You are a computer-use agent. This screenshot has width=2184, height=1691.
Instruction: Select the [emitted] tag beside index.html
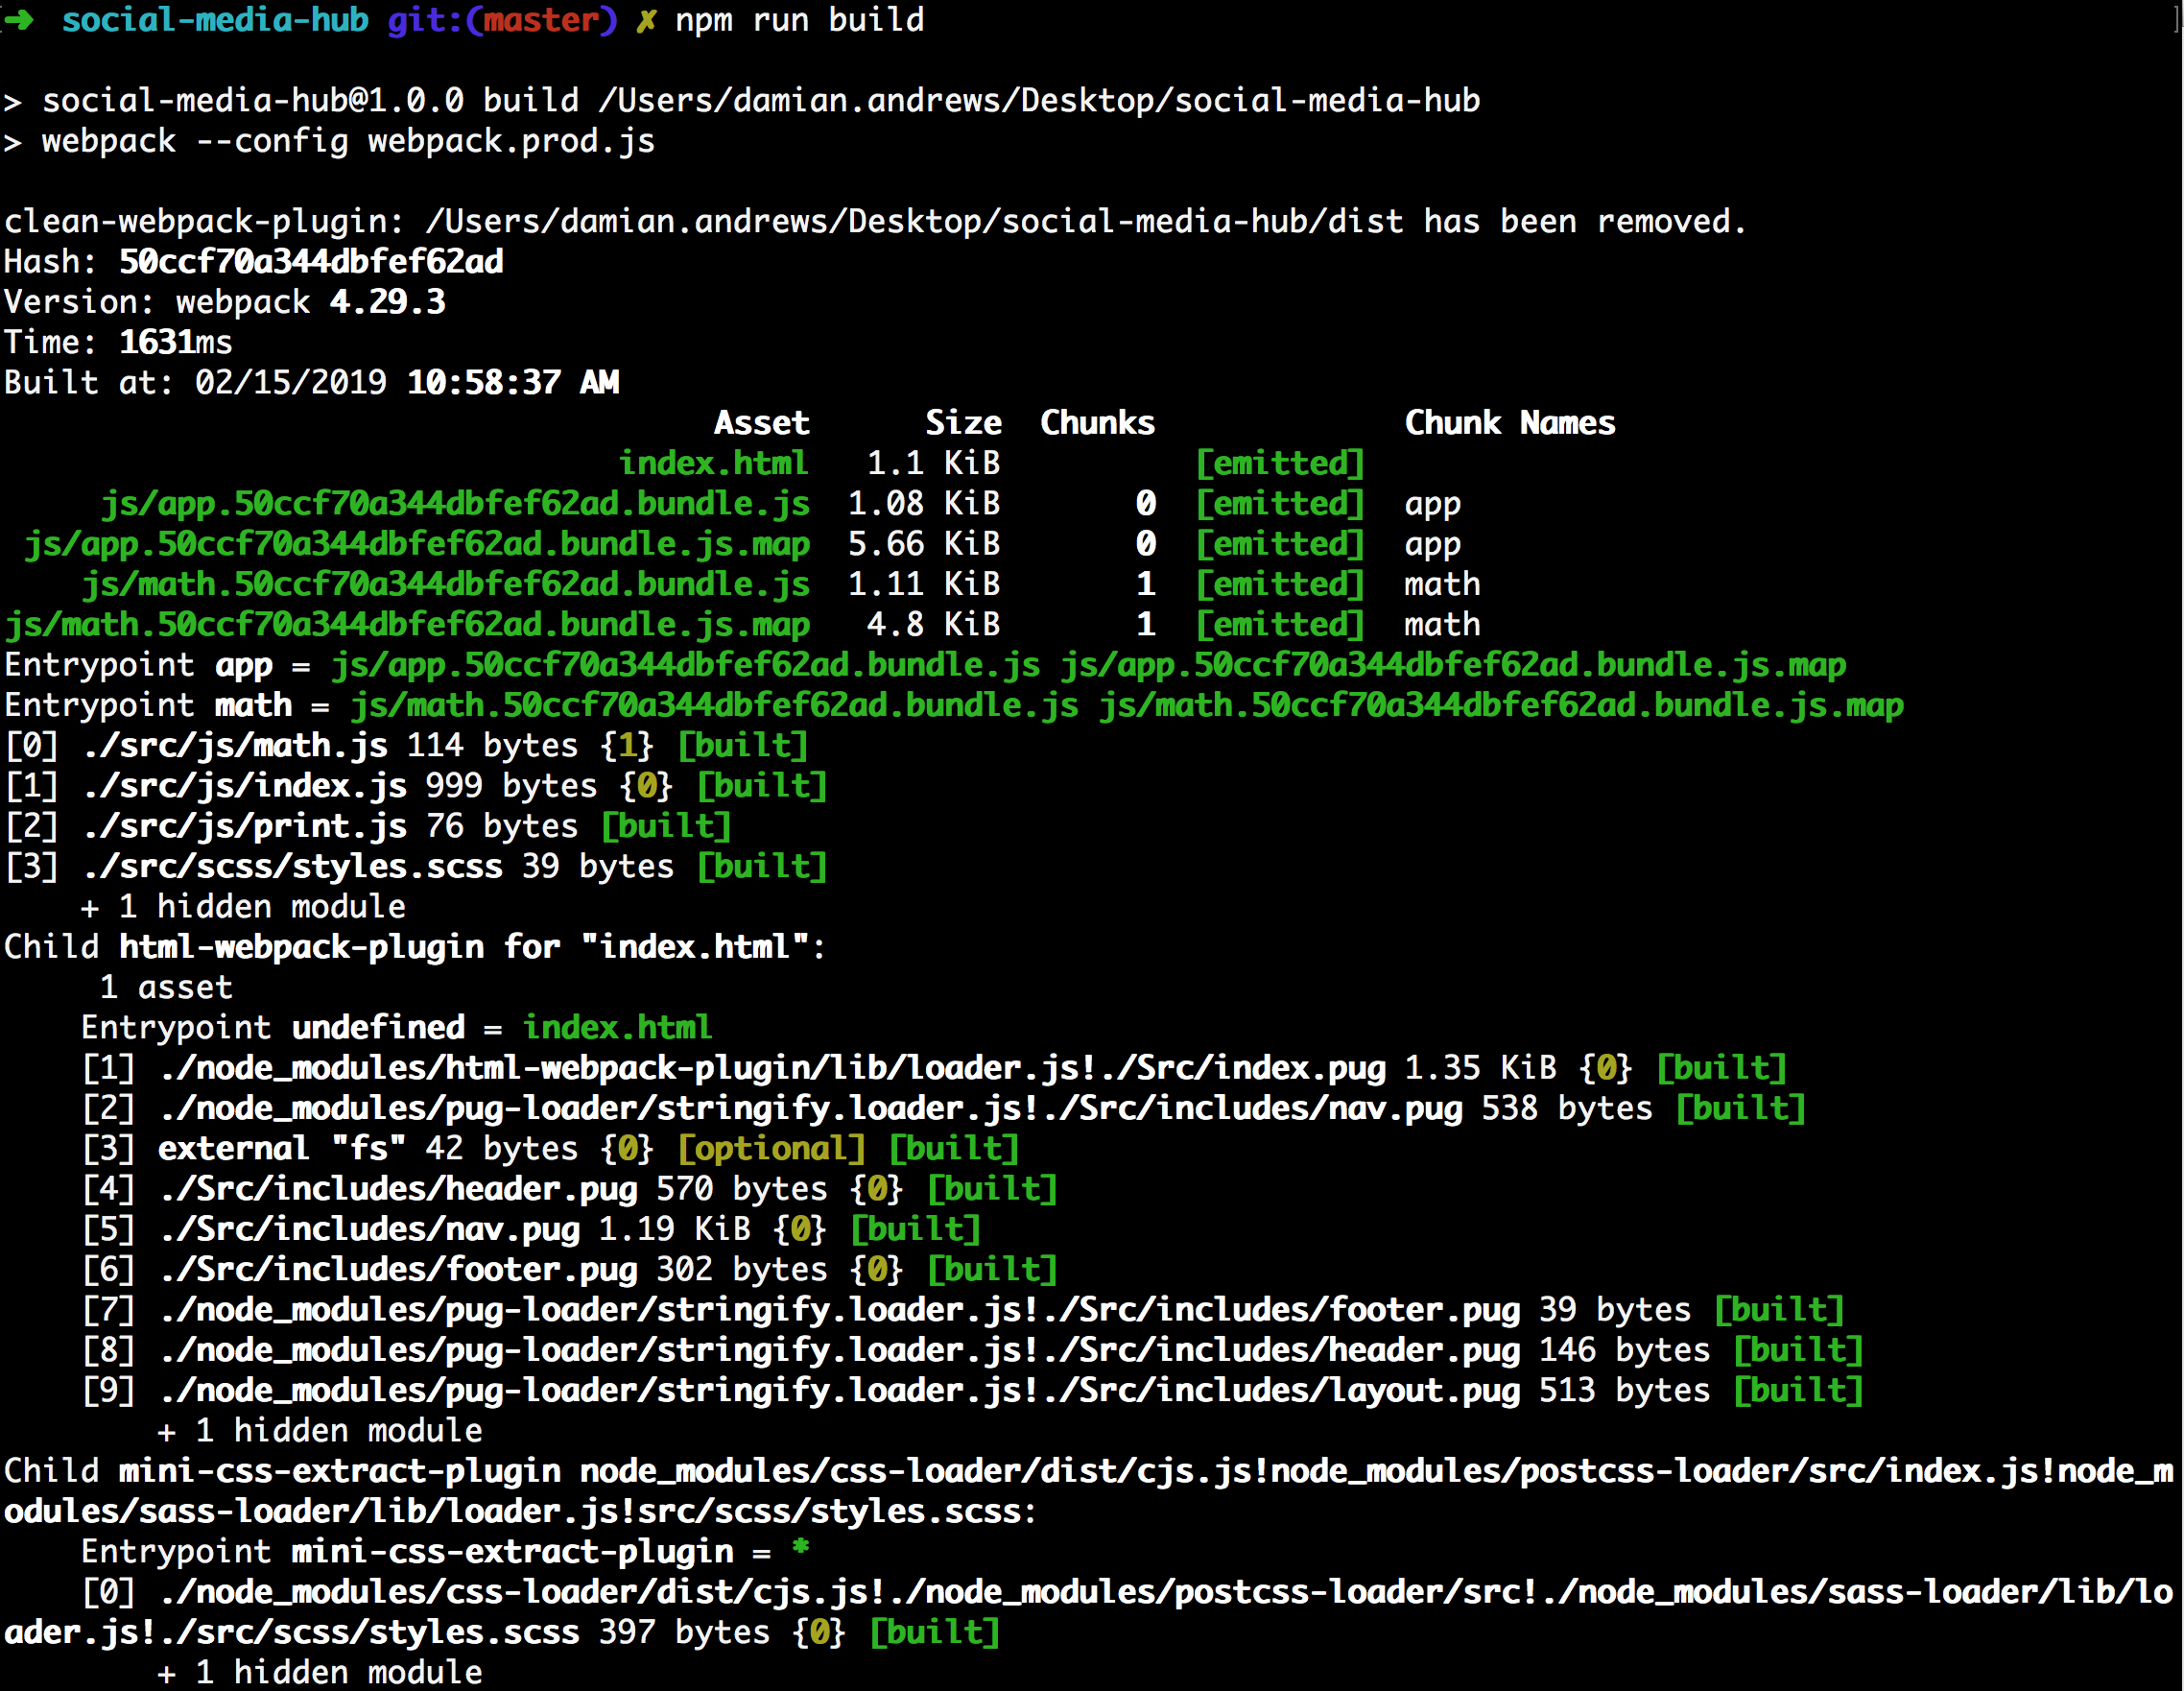[x=1279, y=463]
